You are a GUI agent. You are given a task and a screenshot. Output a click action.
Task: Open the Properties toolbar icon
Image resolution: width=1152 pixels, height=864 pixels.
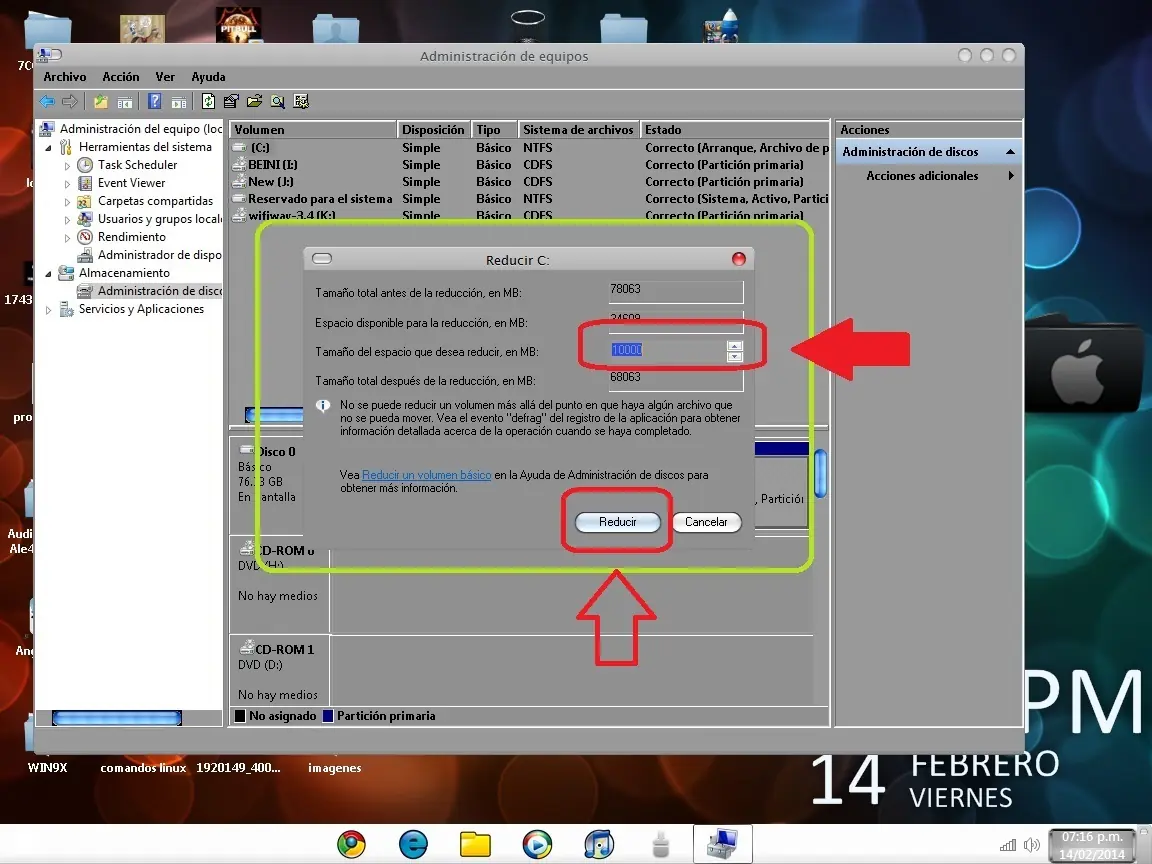click(x=231, y=101)
